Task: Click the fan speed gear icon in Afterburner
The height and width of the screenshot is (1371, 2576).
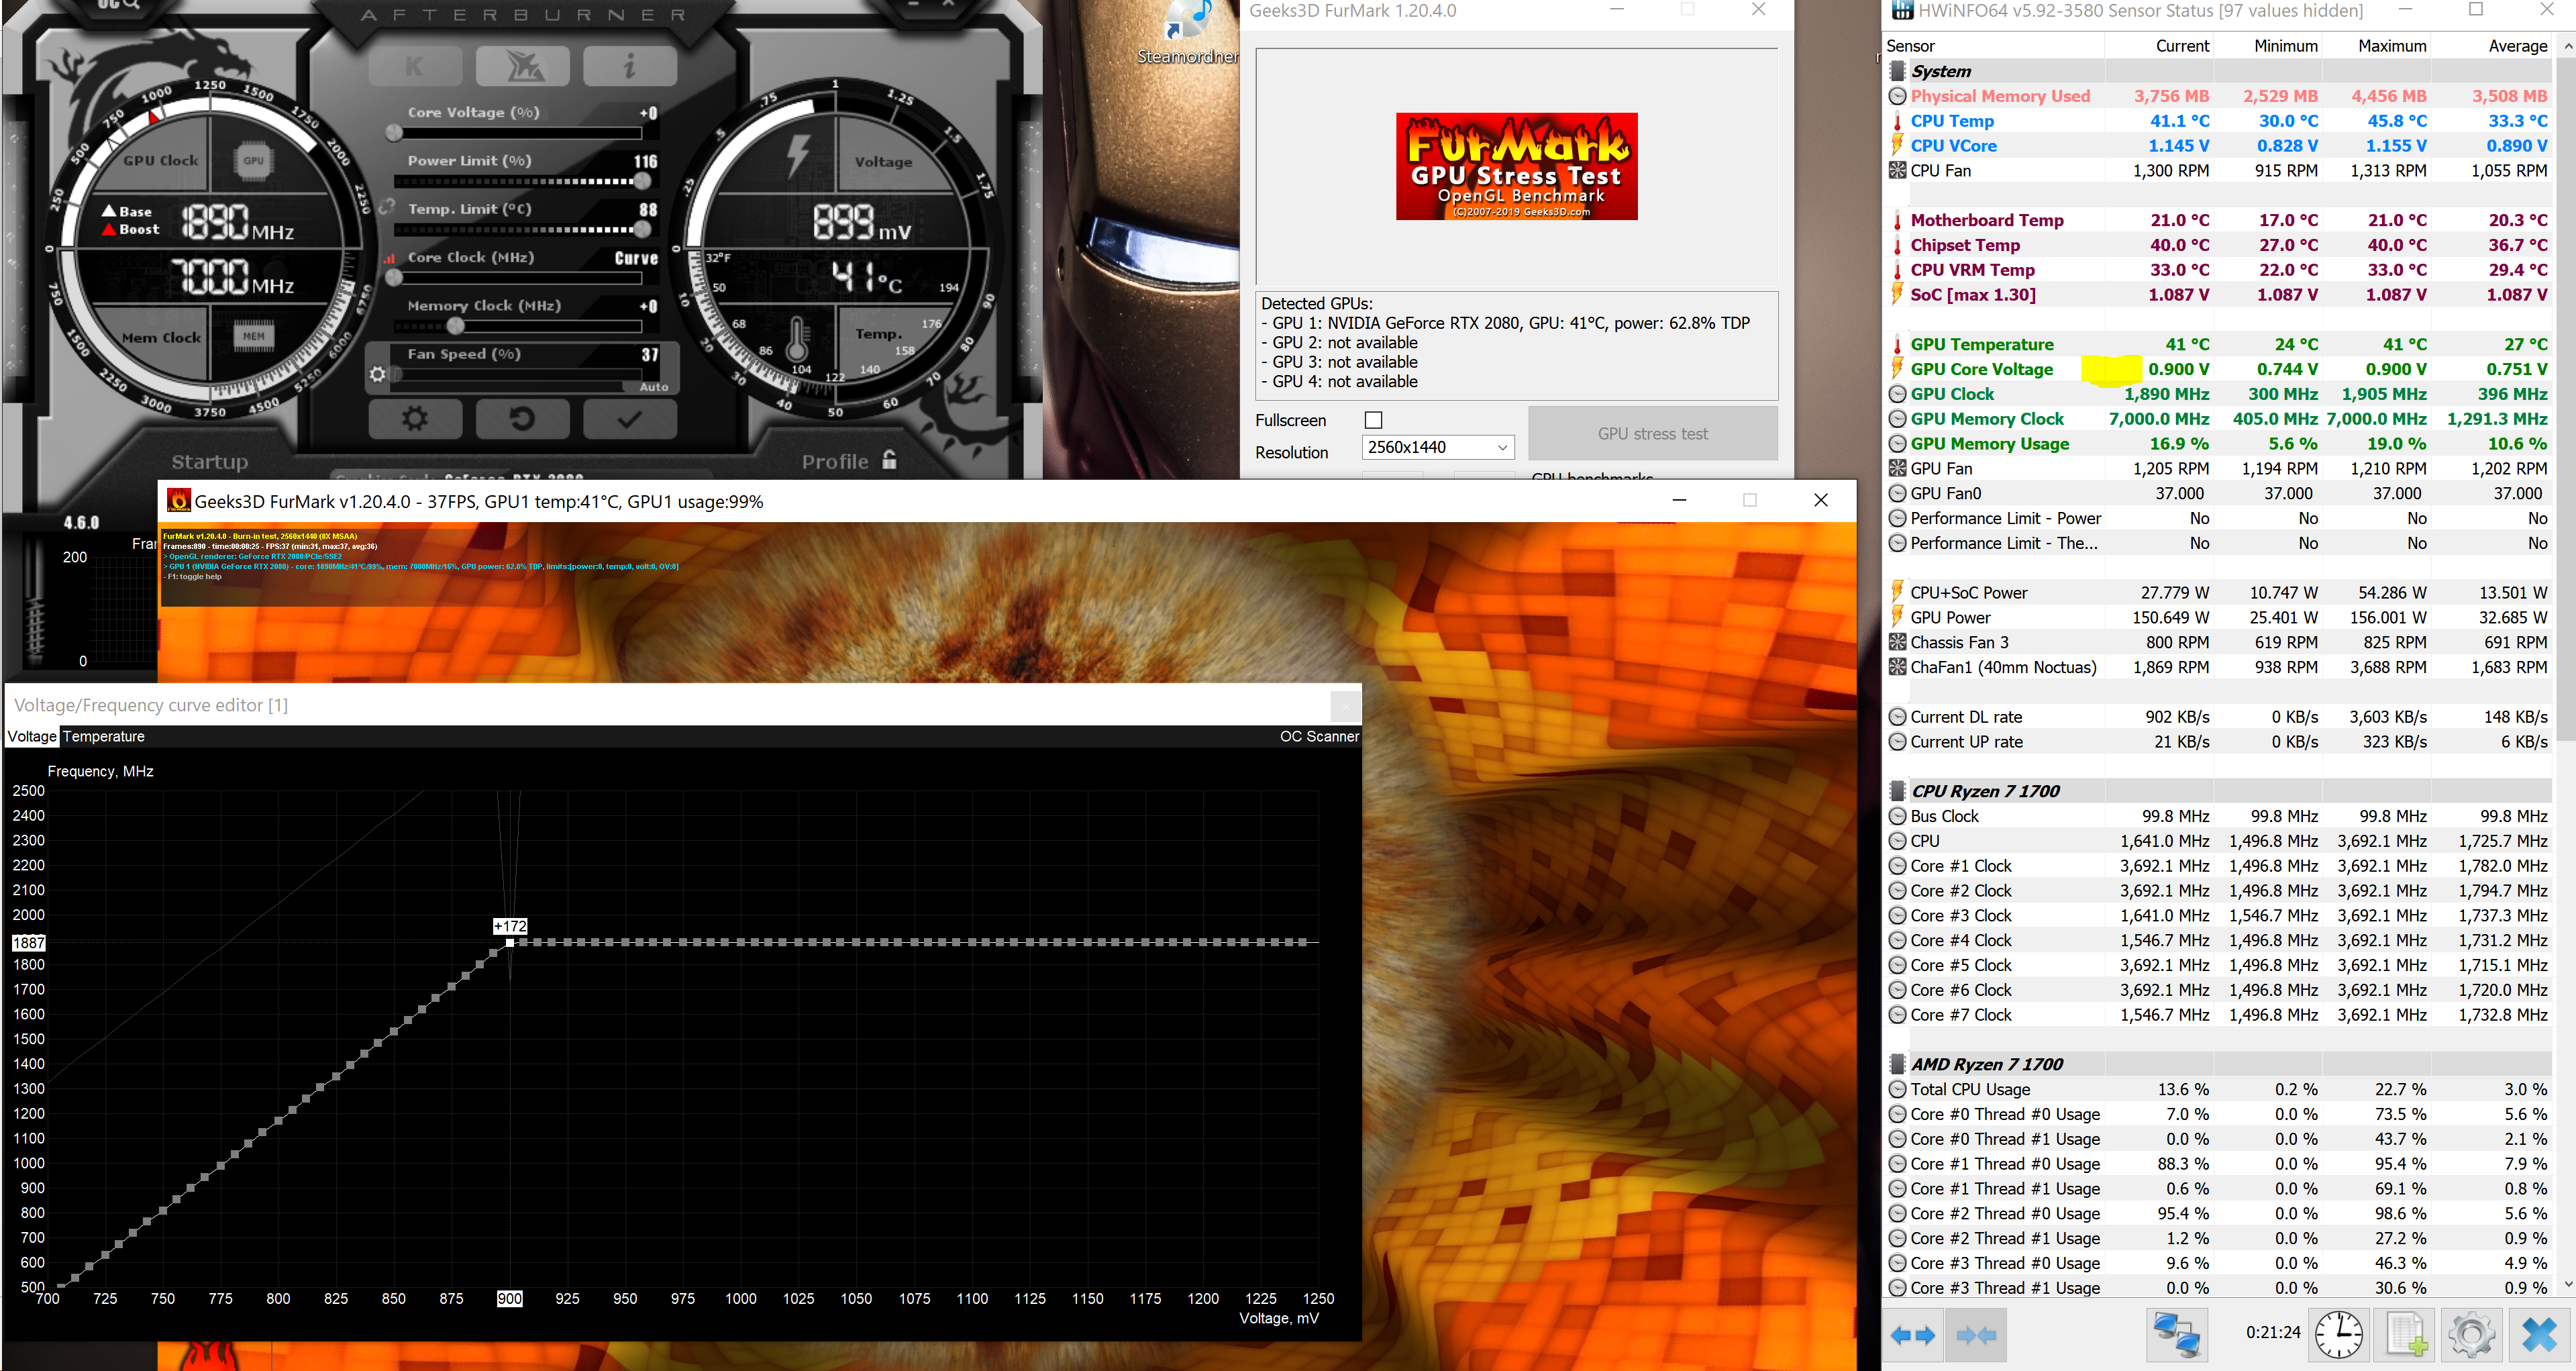Action: click(x=377, y=374)
